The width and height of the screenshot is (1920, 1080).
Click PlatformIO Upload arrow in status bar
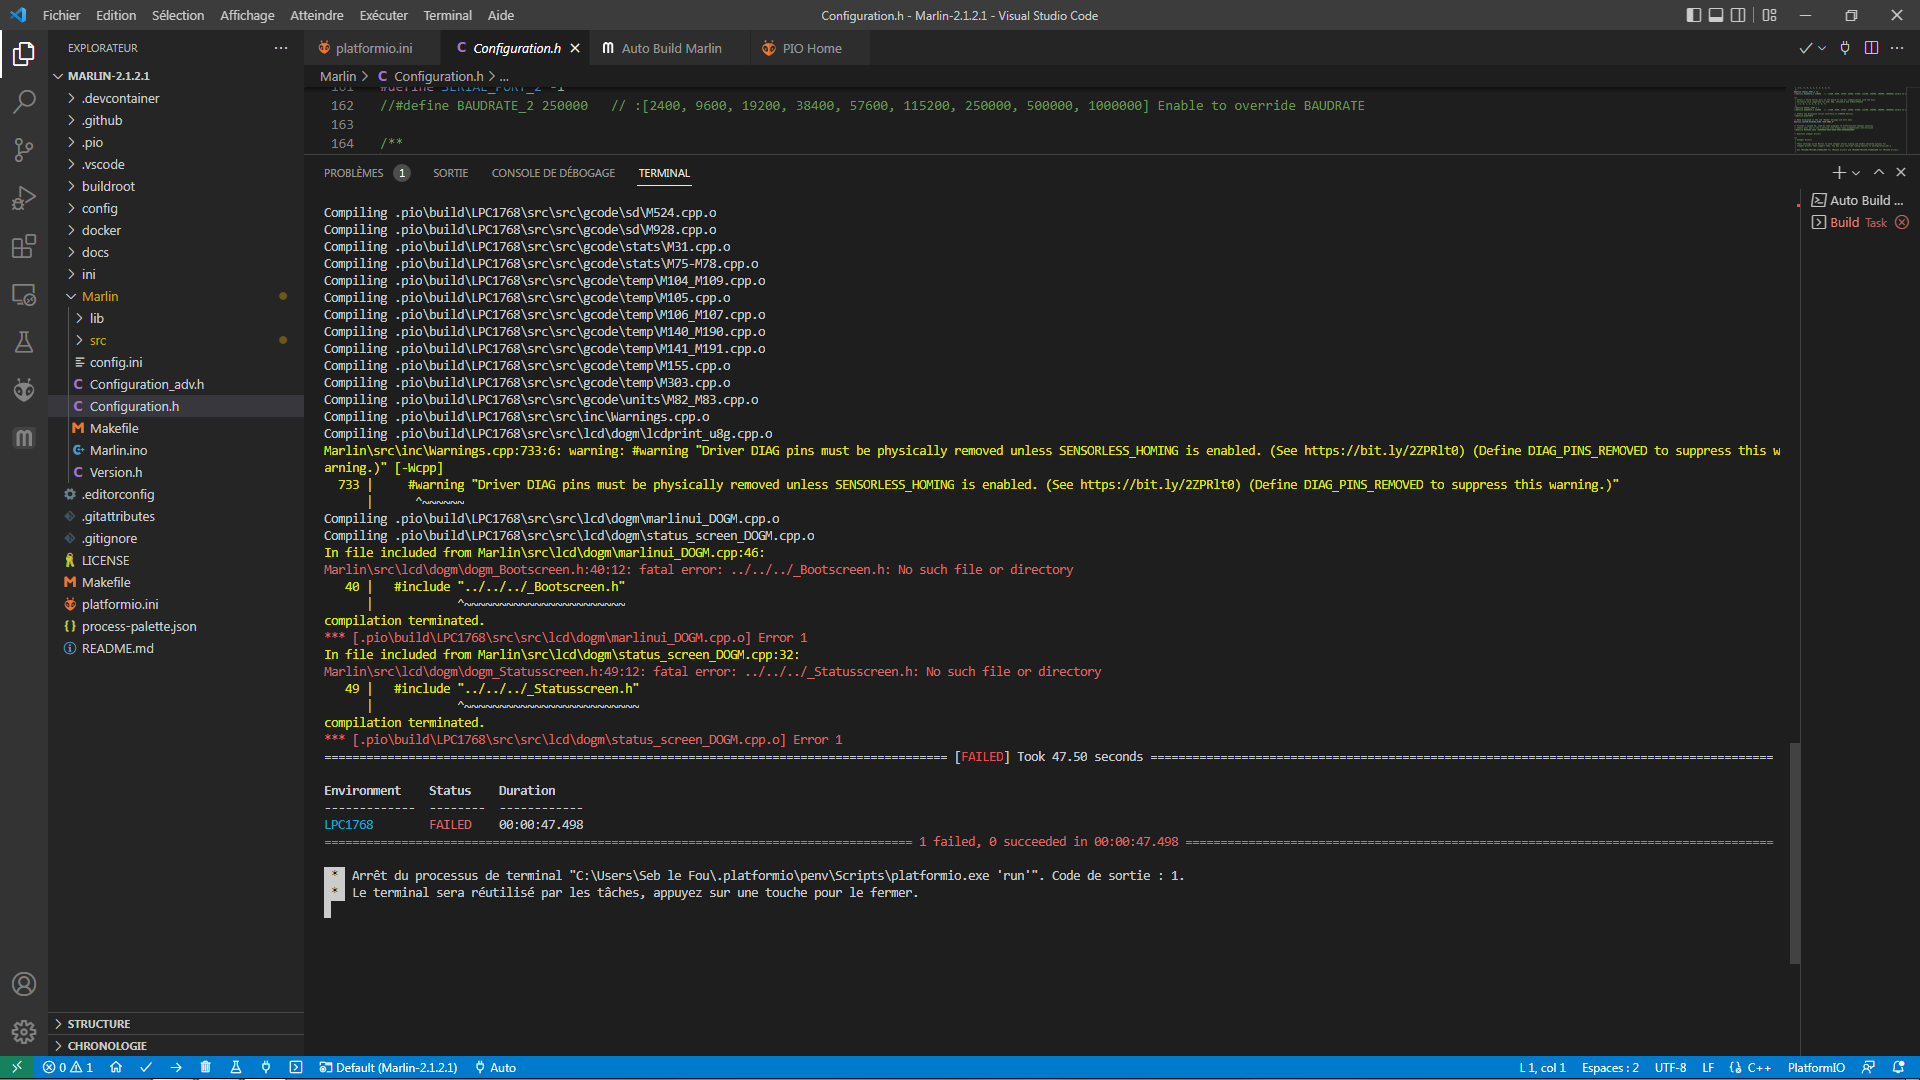point(176,1067)
